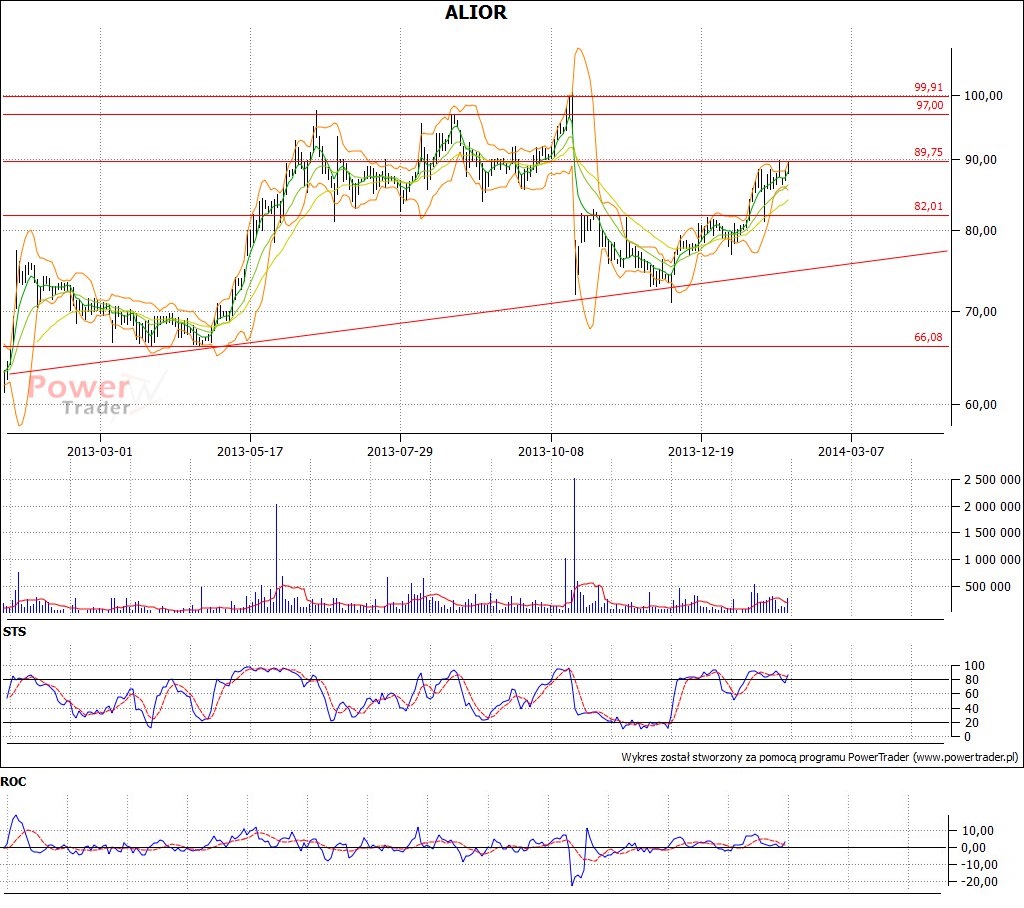Viewport: 1024px width, 908px height.
Task: Click the STS axis value 80
Action: click(971, 679)
